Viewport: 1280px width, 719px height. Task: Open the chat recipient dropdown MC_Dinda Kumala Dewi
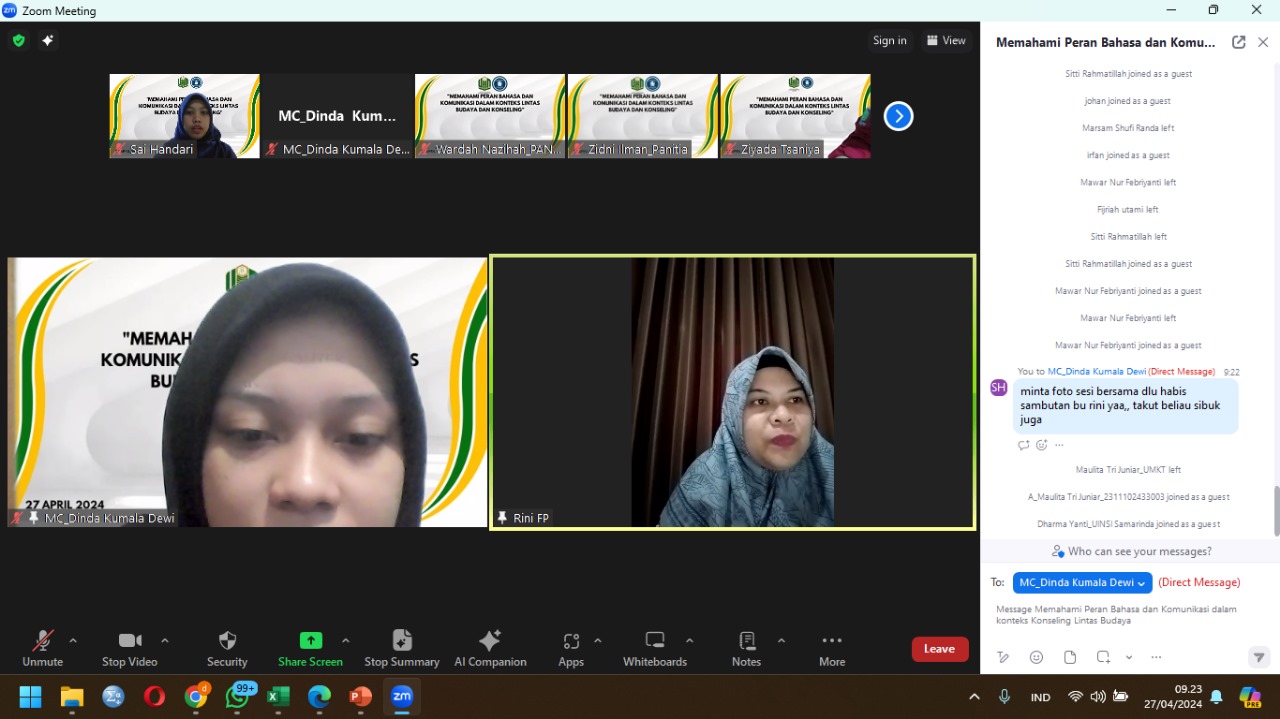pos(1082,582)
